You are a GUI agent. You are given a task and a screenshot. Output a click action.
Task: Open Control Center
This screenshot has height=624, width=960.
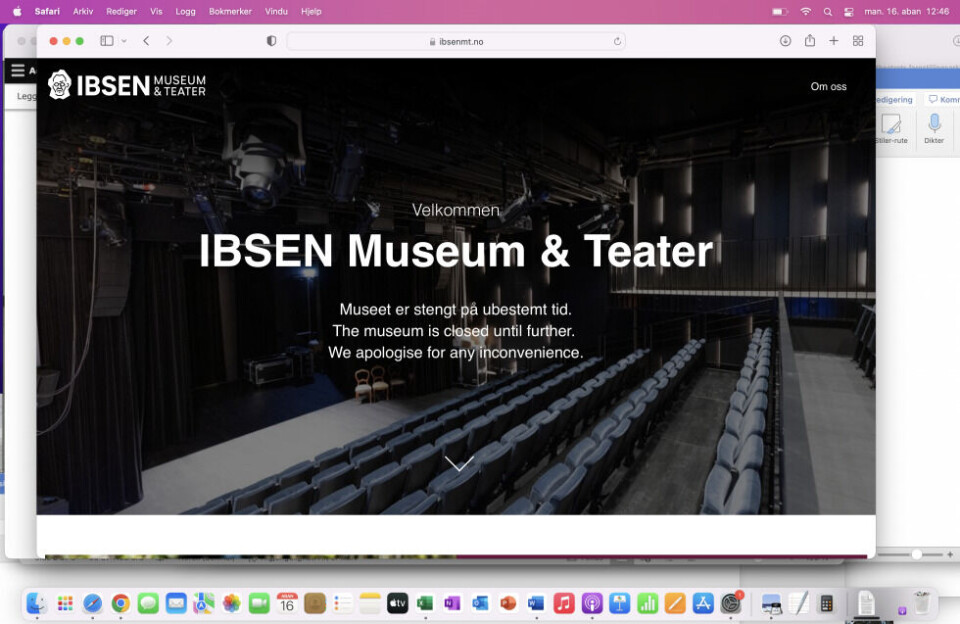849,12
